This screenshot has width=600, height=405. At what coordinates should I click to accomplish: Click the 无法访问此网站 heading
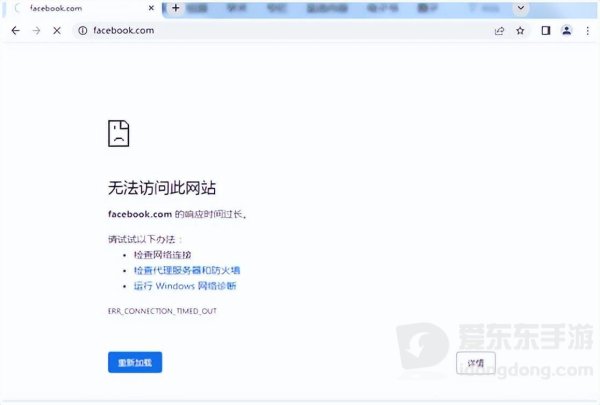pos(162,188)
